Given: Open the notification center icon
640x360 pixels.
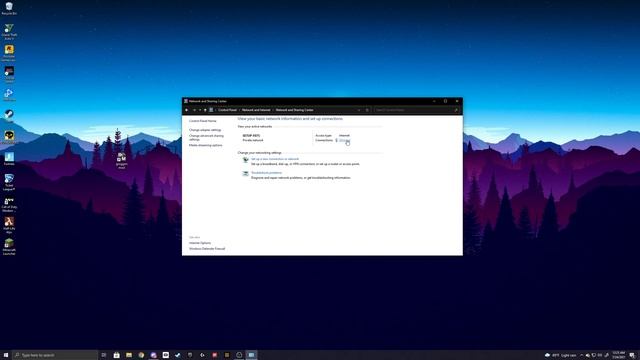Looking at the screenshot, I should [x=632, y=355].
